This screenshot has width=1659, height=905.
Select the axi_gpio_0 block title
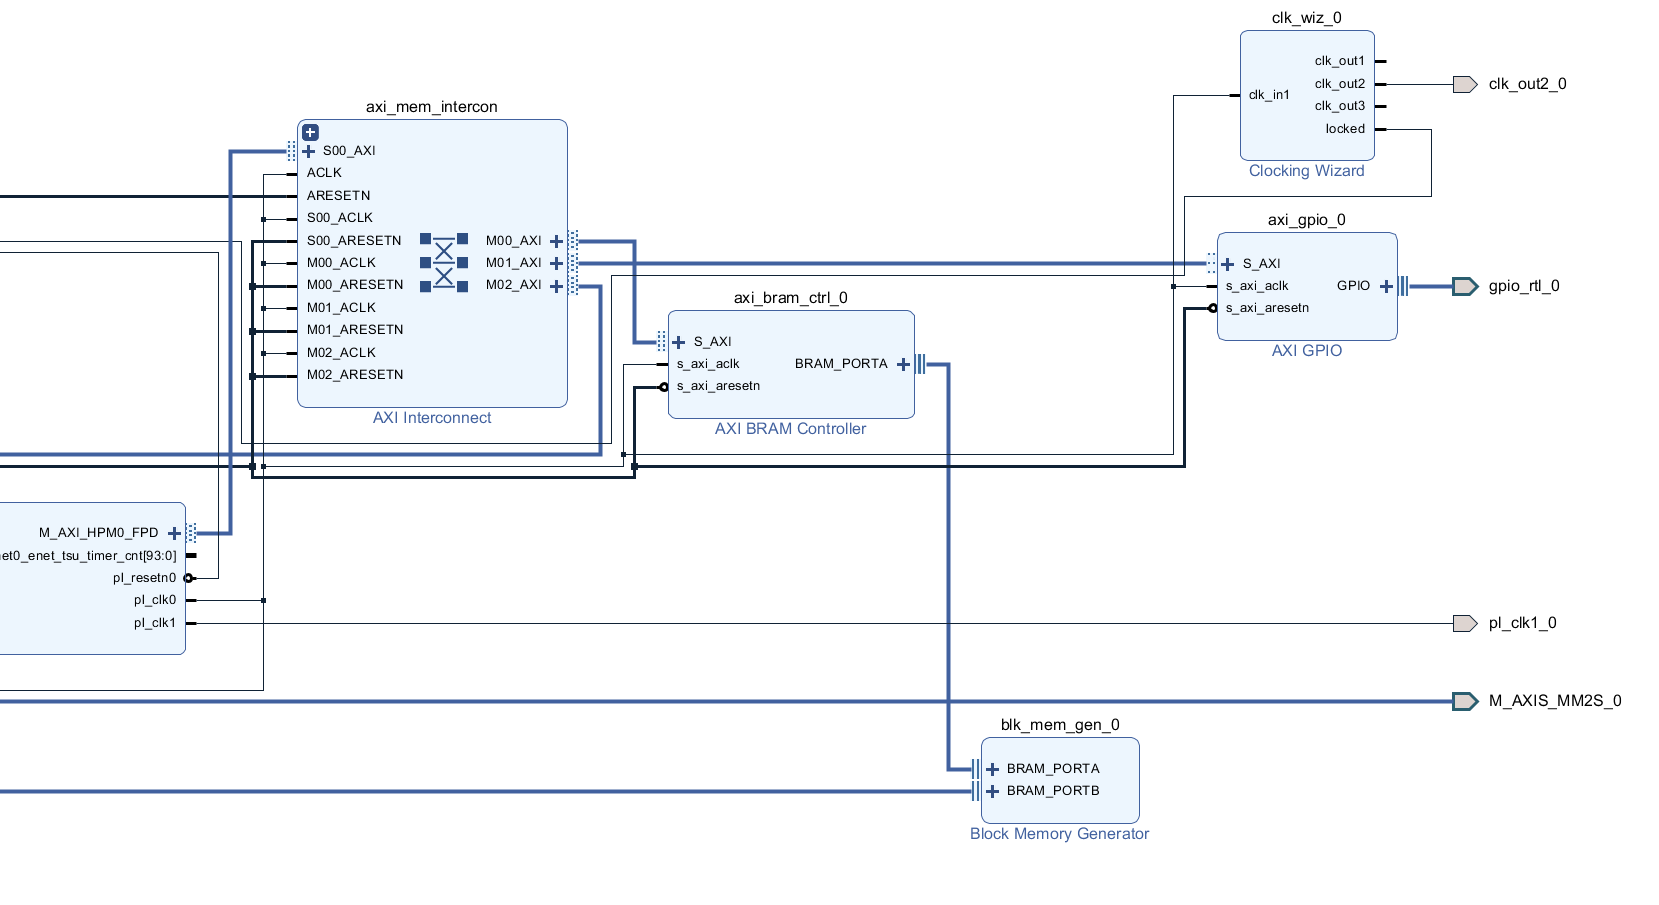pos(1307,220)
